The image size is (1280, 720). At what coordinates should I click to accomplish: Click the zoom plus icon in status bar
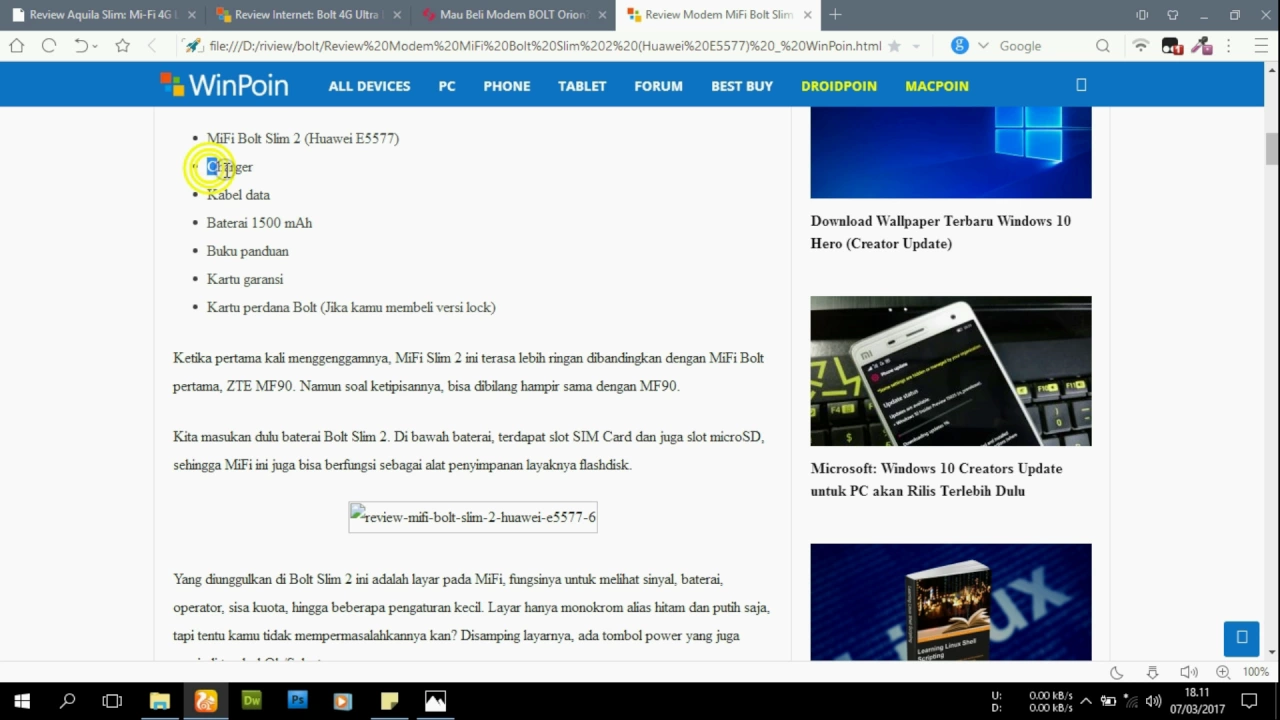1223,672
